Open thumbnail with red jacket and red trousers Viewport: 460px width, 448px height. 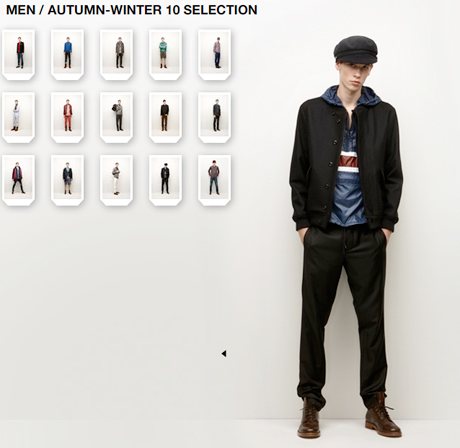point(68,117)
